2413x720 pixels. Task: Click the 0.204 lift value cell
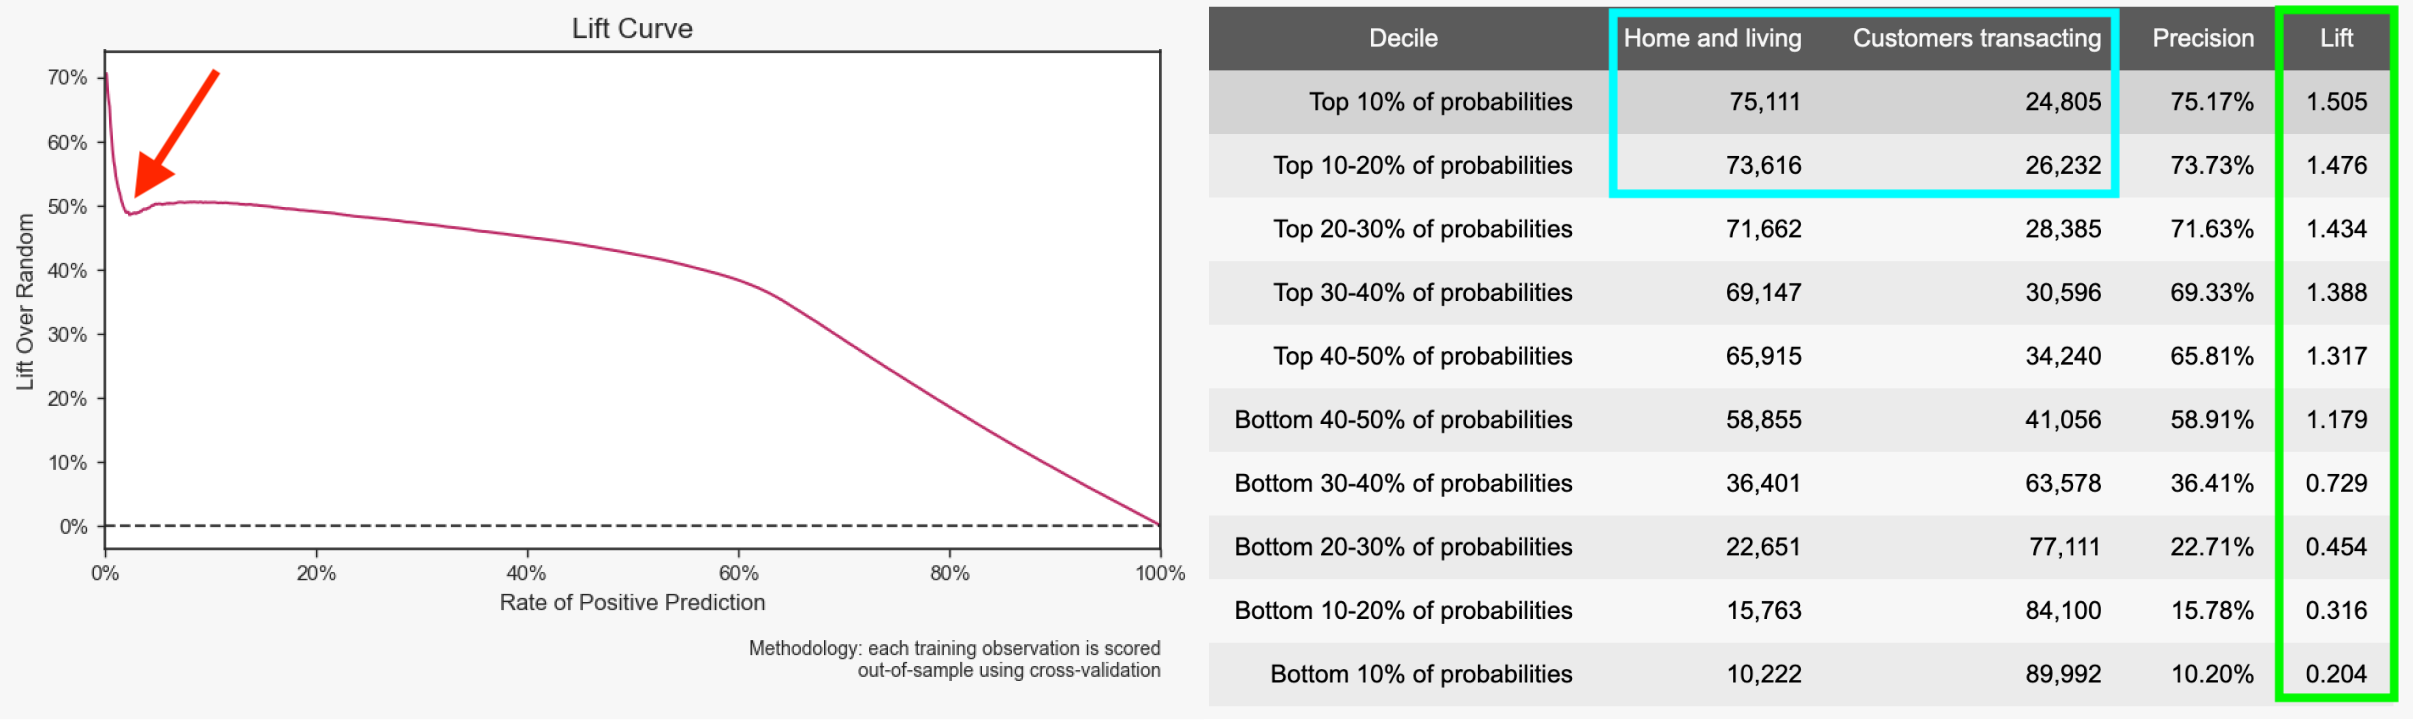[x=2336, y=674]
